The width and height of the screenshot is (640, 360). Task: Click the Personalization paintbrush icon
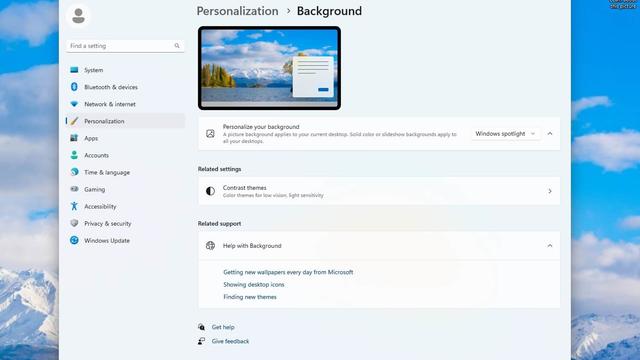coord(74,121)
